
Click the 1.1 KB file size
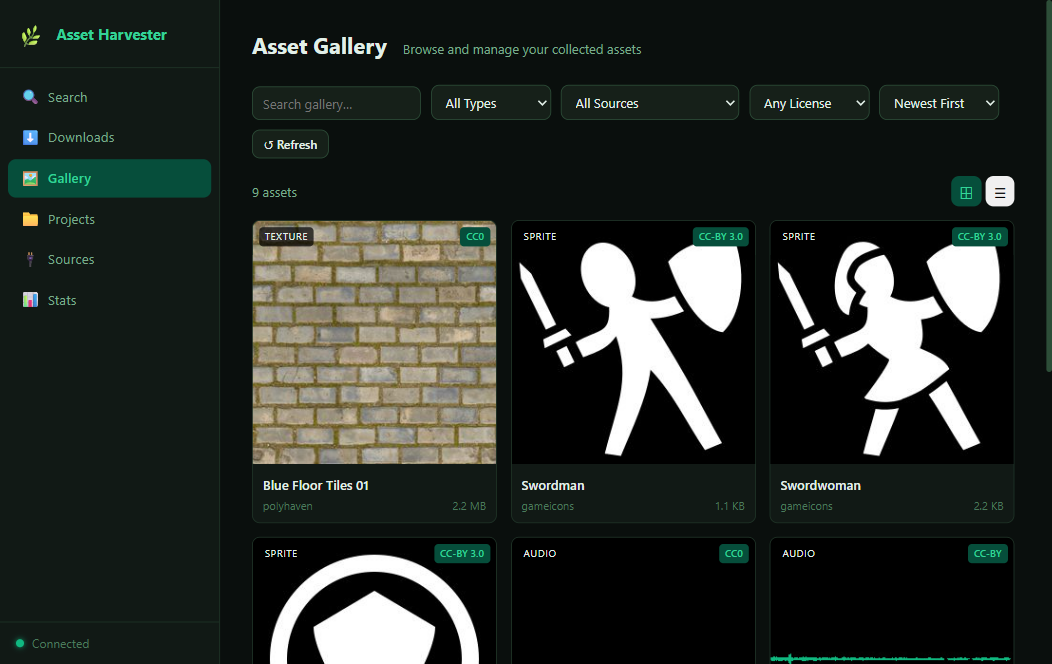pos(729,506)
